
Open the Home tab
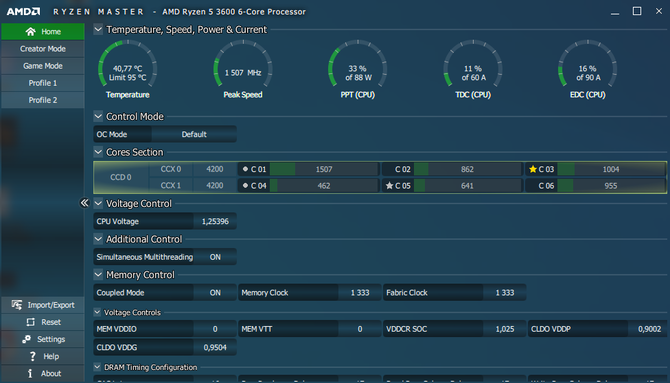pos(43,32)
